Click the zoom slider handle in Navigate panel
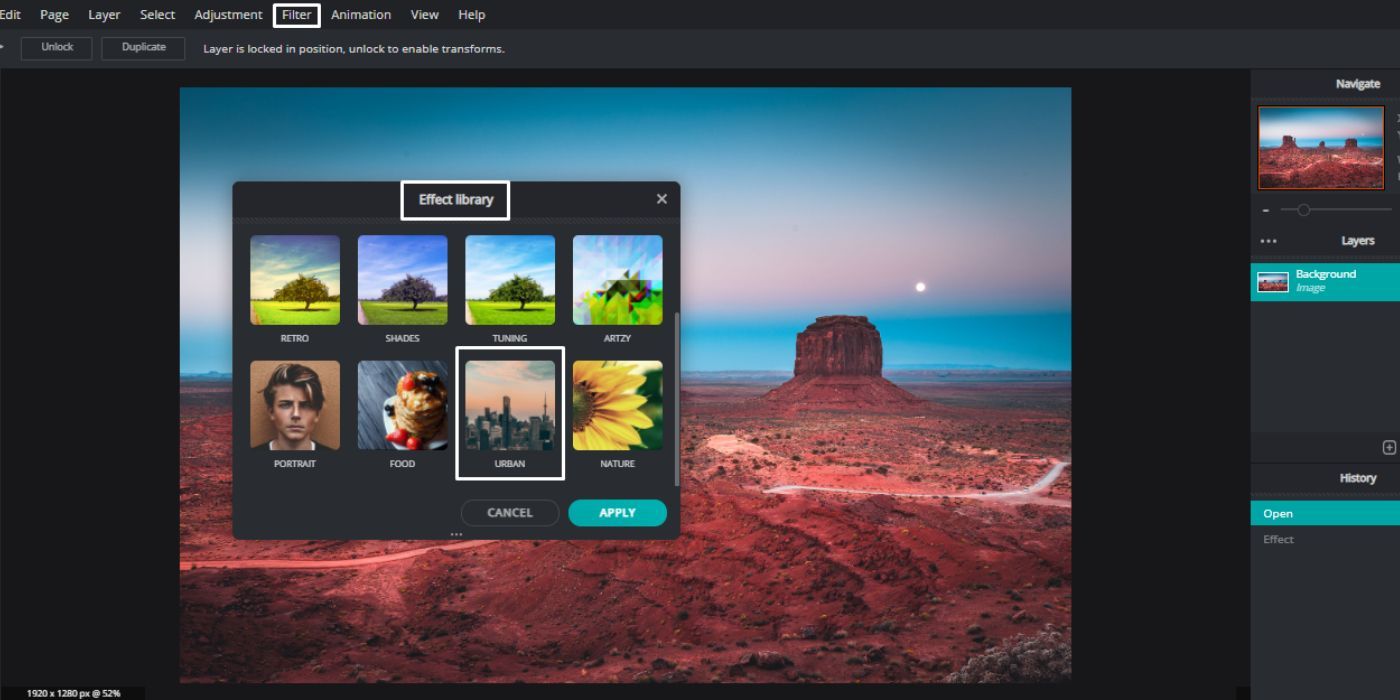Image resolution: width=1400 pixels, height=700 pixels. [1303, 210]
